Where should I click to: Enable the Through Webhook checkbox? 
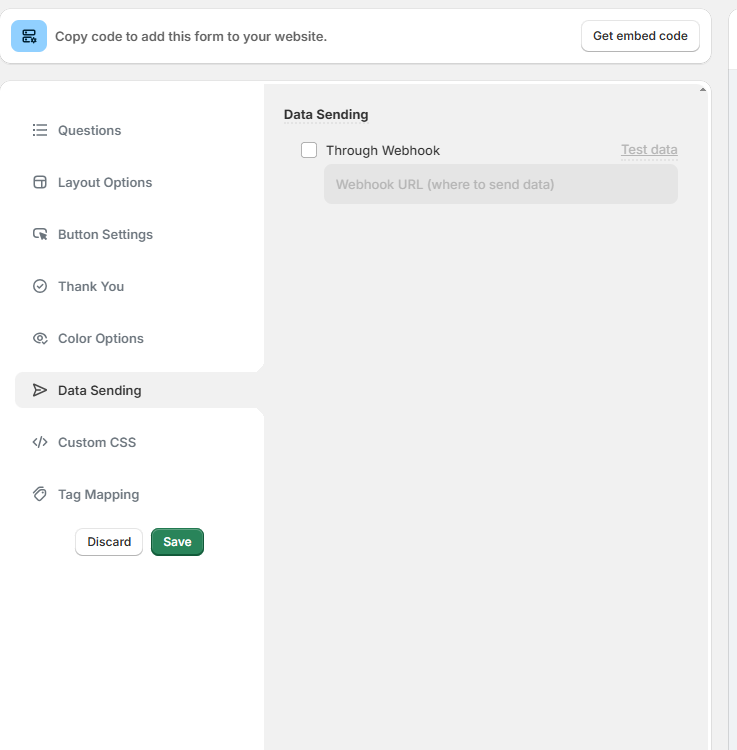pos(309,150)
